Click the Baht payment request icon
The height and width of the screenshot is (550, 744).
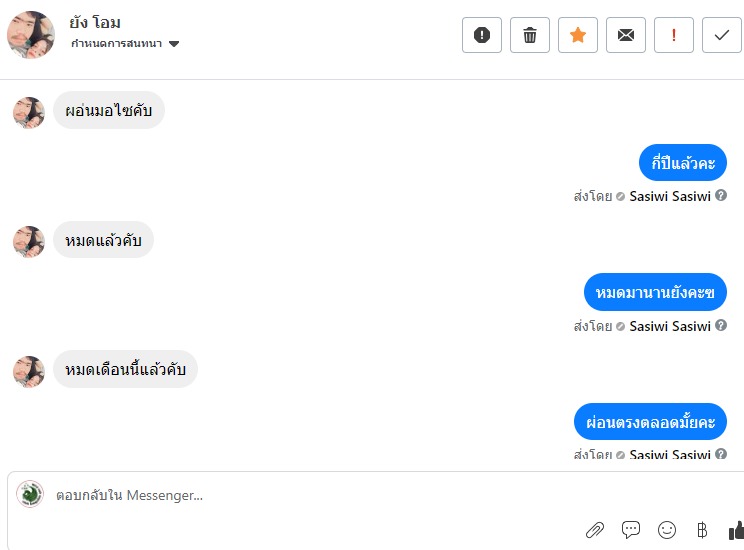[x=702, y=529]
